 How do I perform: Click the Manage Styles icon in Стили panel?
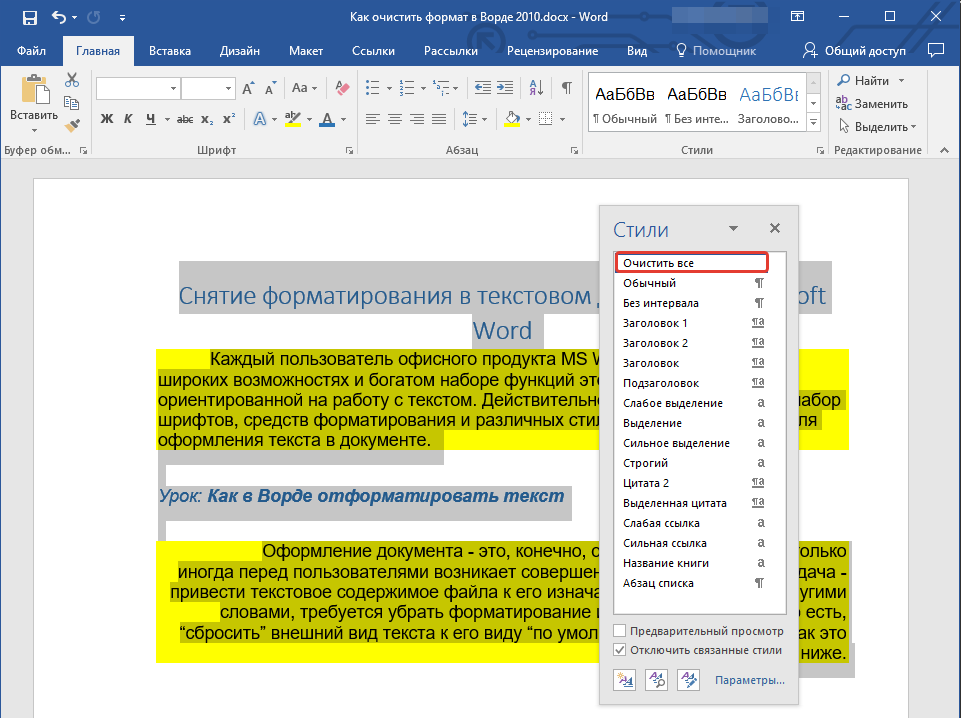[x=688, y=680]
